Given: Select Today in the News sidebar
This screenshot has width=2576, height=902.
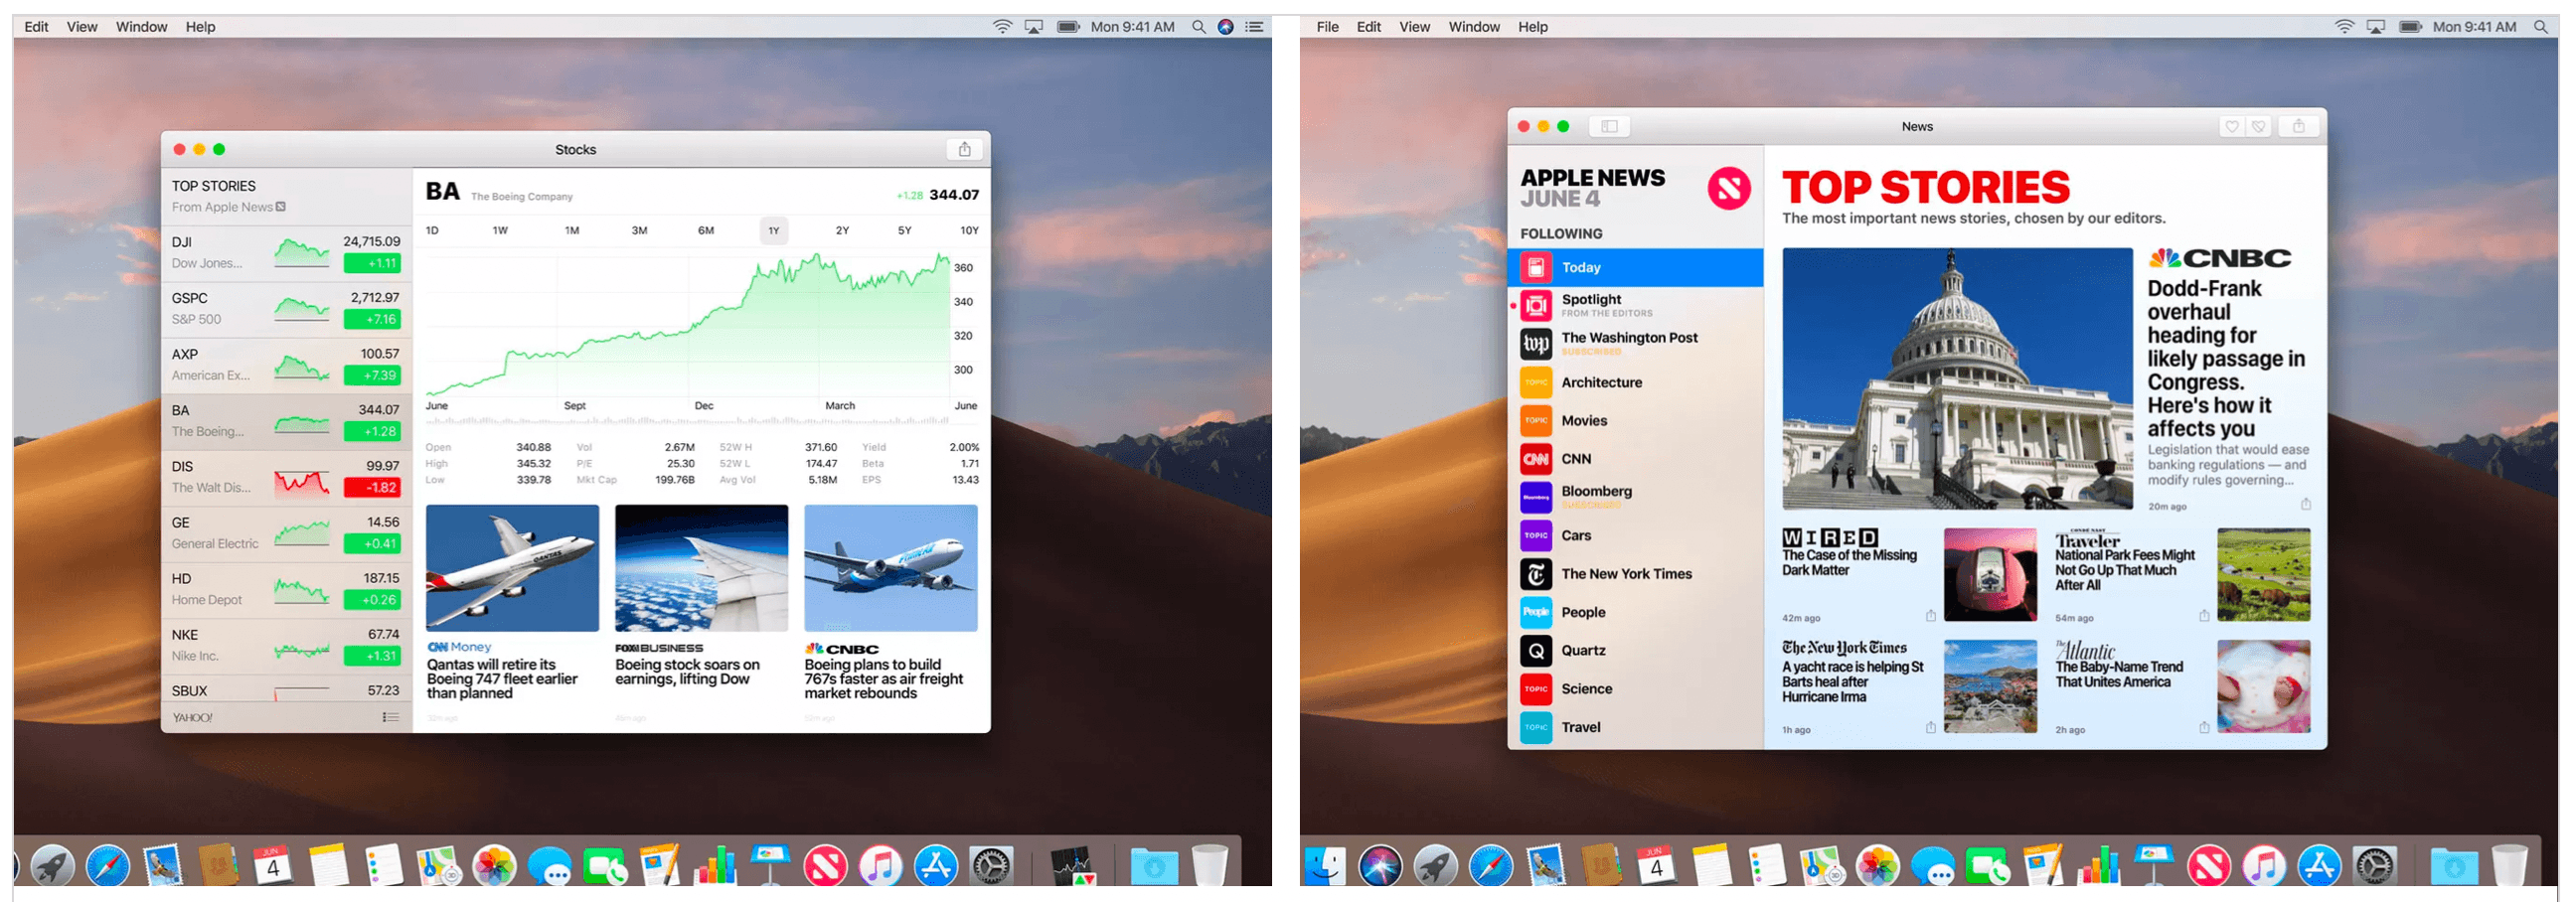Looking at the screenshot, I should tap(1635, 267).
